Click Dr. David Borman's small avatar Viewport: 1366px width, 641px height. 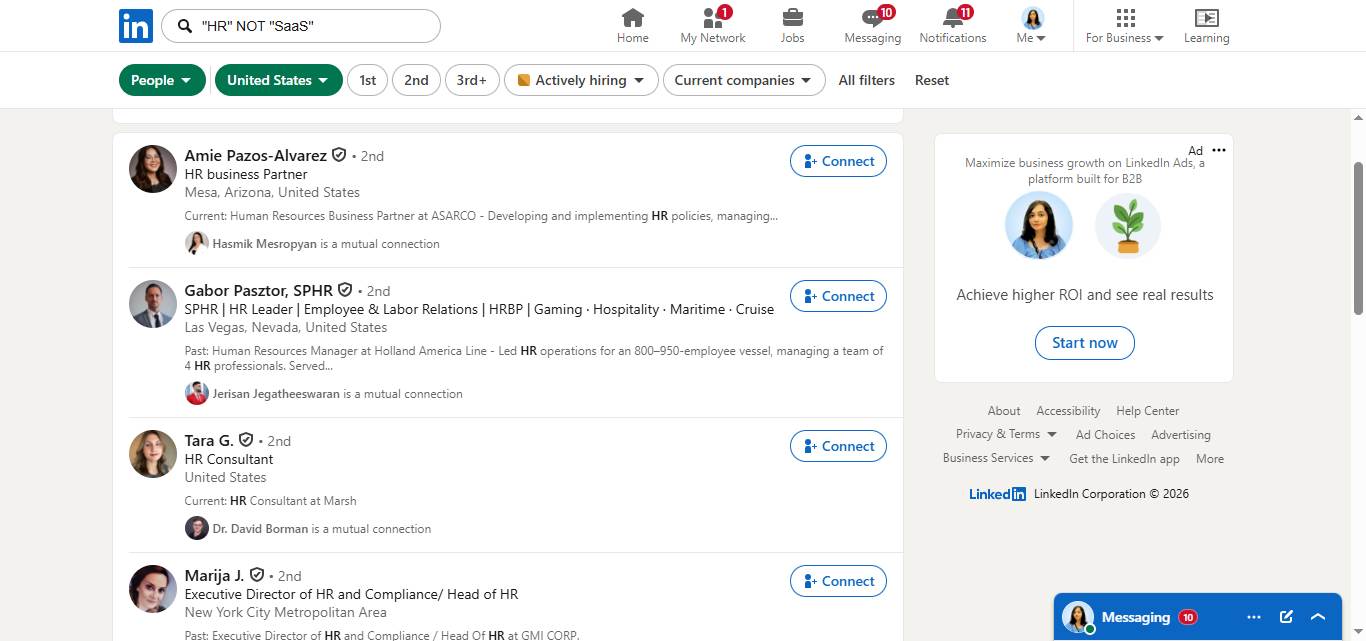tap(197, 528)
